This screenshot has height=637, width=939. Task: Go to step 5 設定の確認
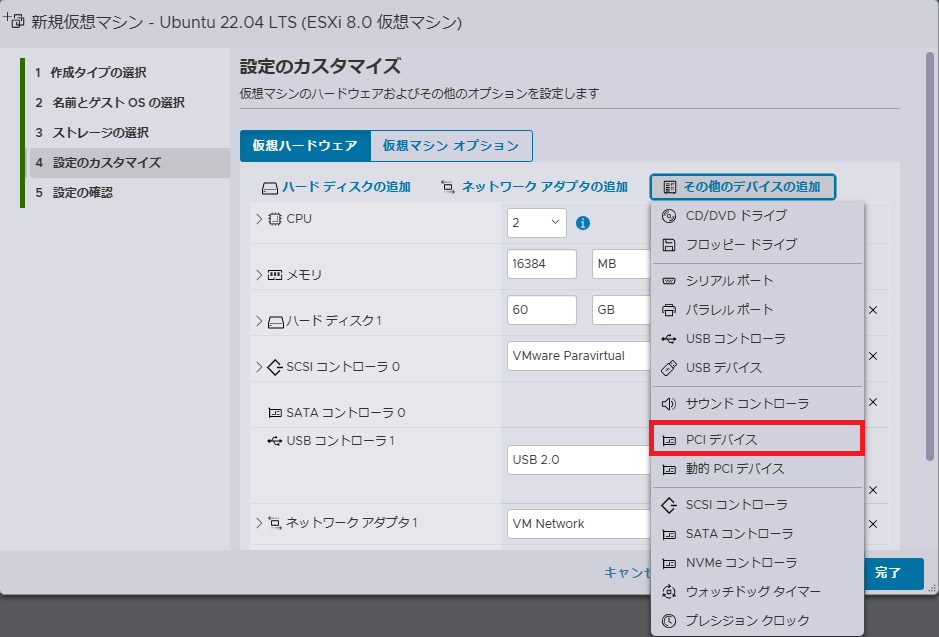74,193
